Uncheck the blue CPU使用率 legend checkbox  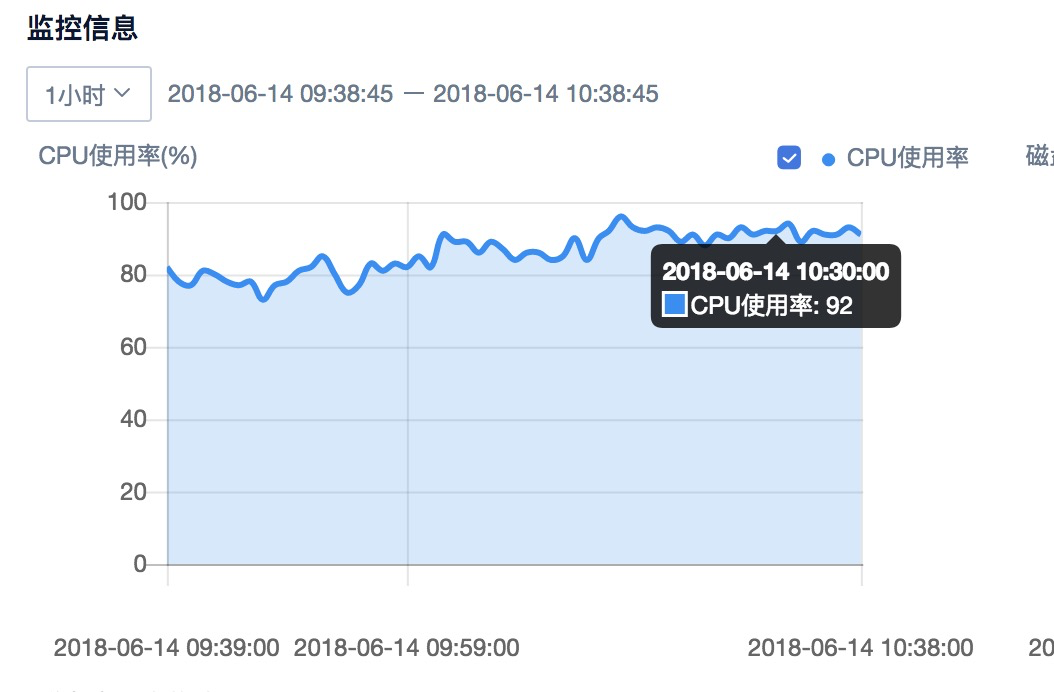[788, 157]
